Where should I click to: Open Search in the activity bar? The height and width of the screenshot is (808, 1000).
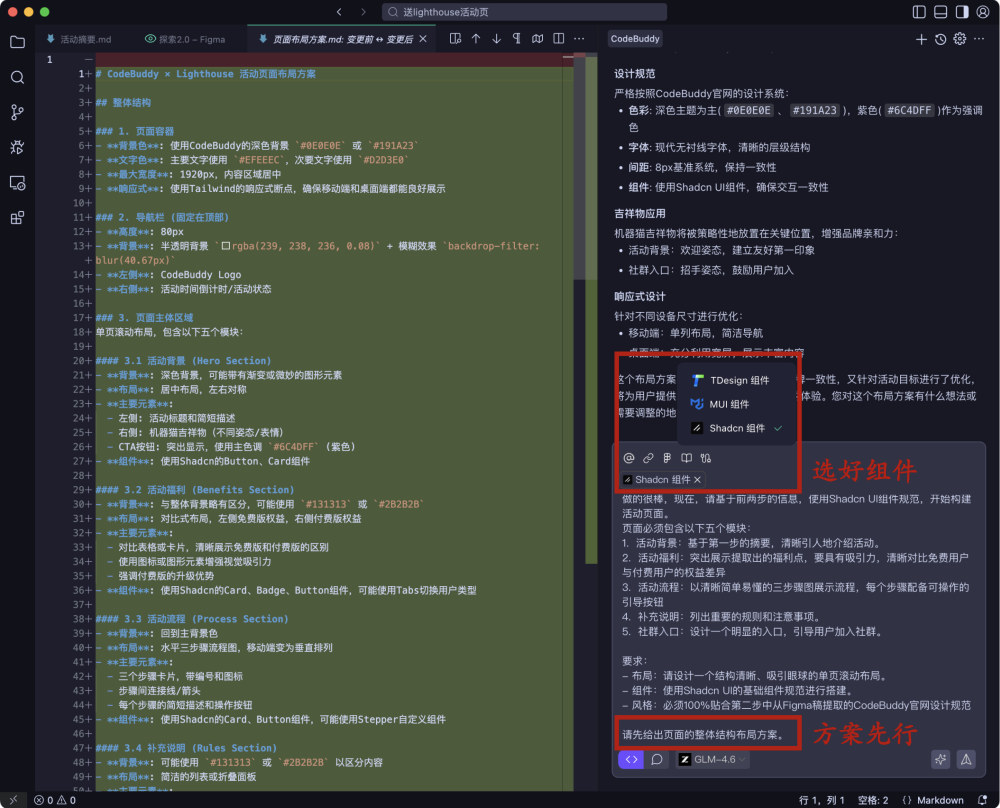pyautogui.click(x=16, y=76)
